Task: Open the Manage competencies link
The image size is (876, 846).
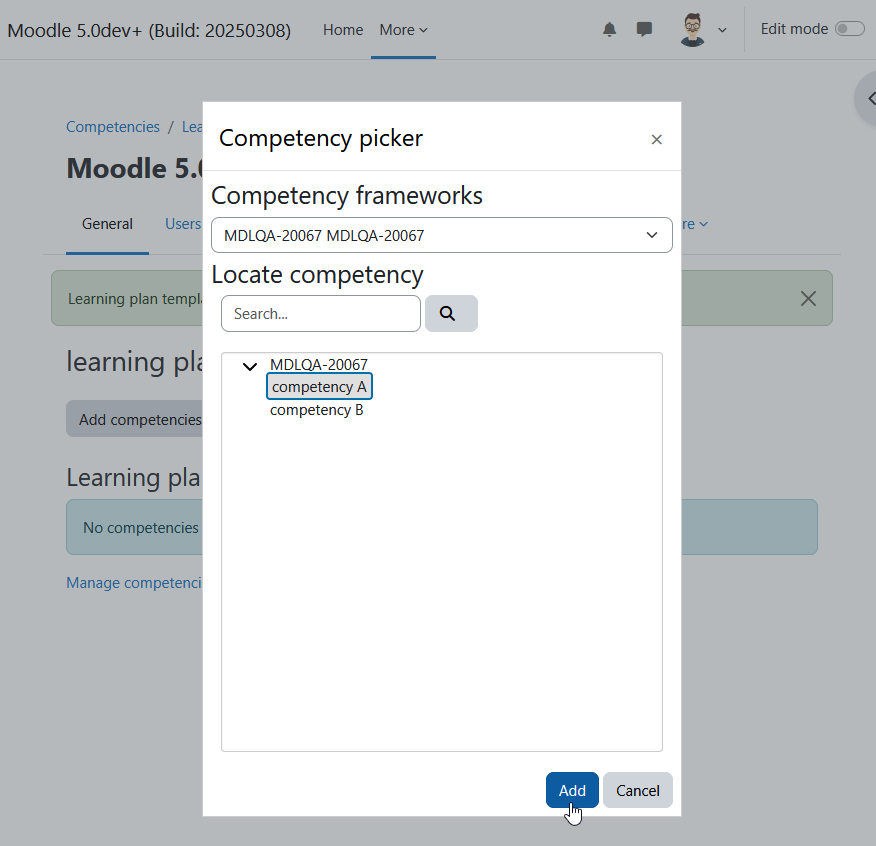Action: [x=134, y=583]
